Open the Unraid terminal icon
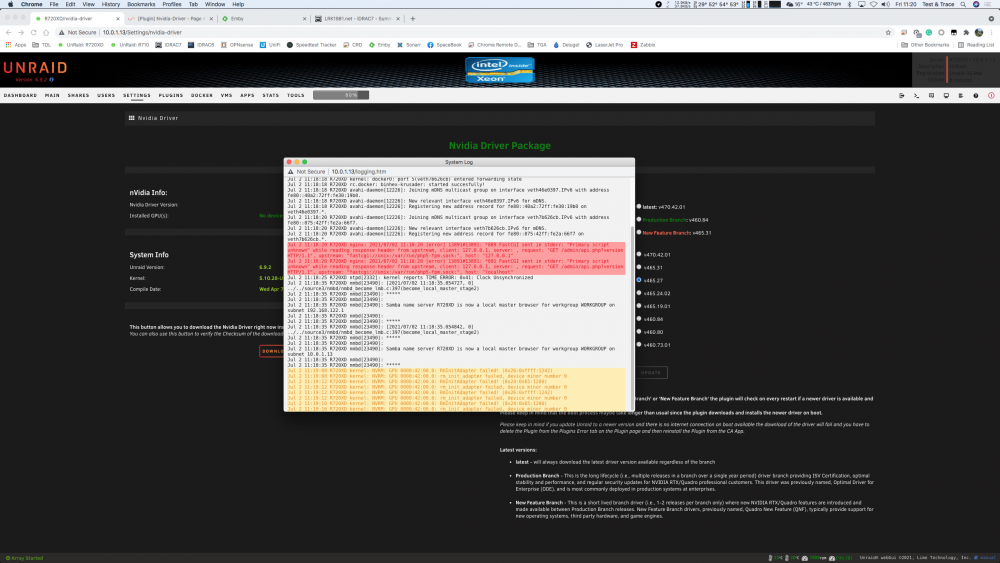Screen dimensions: 1000x563 click(916, 96)
